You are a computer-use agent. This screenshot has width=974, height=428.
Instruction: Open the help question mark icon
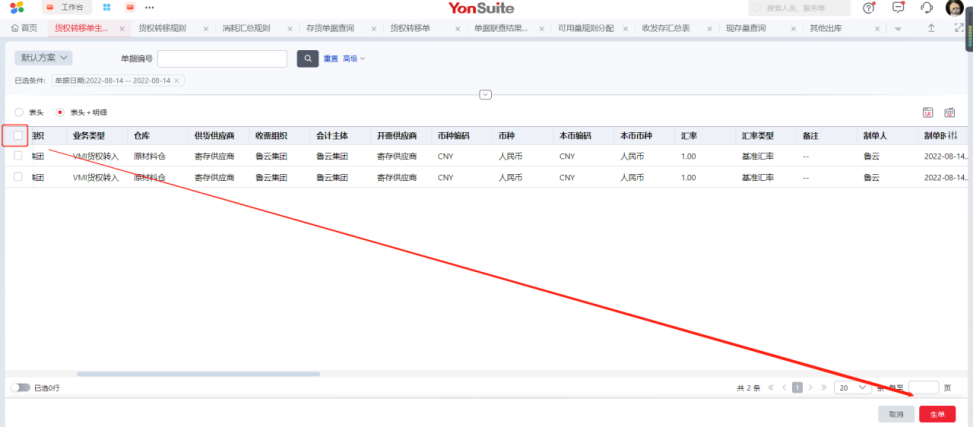[868, 8]
